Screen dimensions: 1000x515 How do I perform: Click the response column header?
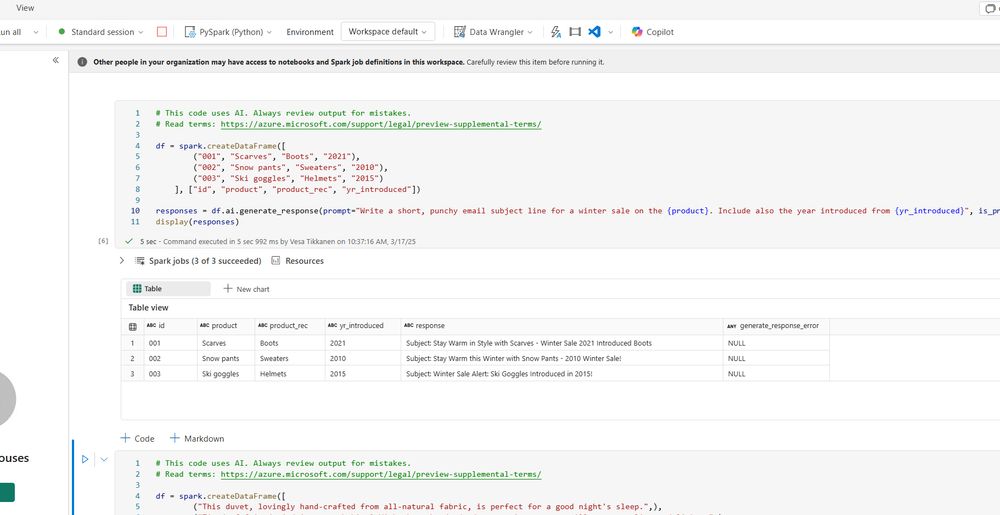[x=562, y=326]
